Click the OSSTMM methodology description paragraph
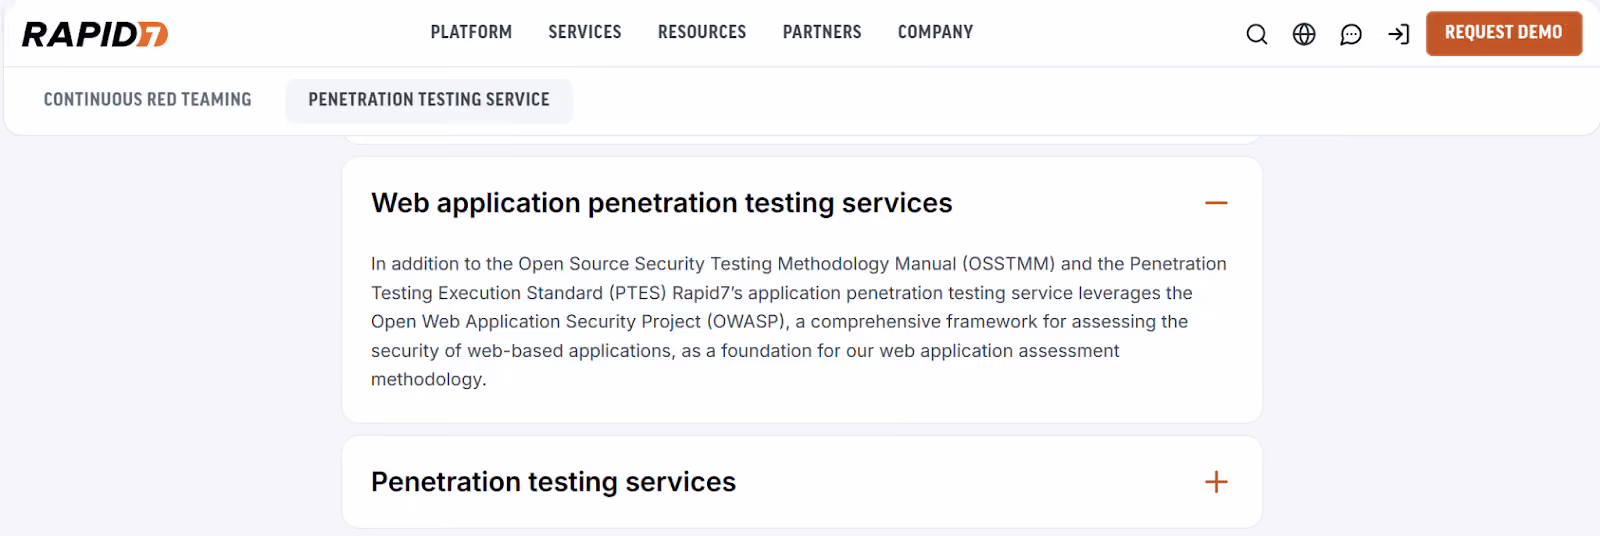Viewport: 1600px width, 536px height. (799, 321)
